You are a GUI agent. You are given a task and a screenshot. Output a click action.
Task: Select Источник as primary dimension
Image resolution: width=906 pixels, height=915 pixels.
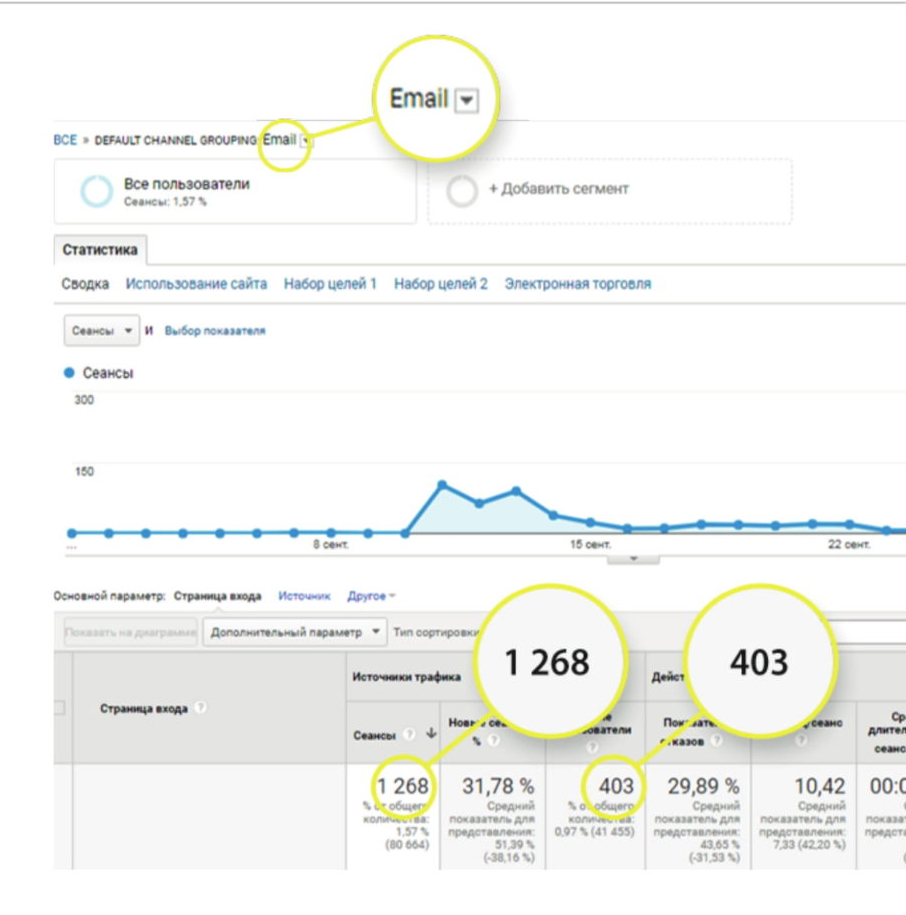point(304,596)
